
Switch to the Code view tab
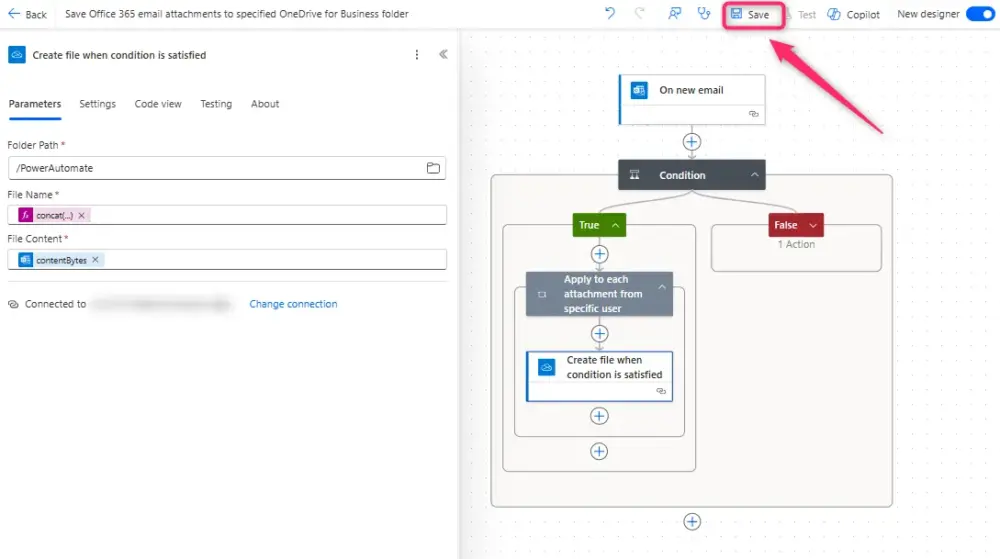(158, 104)
